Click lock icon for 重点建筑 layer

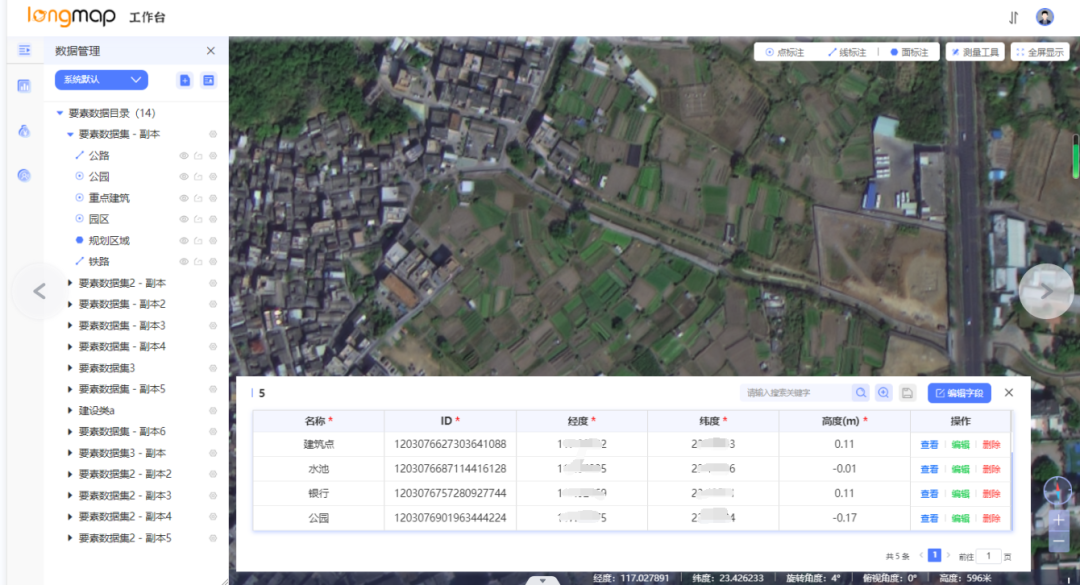(x=198, y=198)
